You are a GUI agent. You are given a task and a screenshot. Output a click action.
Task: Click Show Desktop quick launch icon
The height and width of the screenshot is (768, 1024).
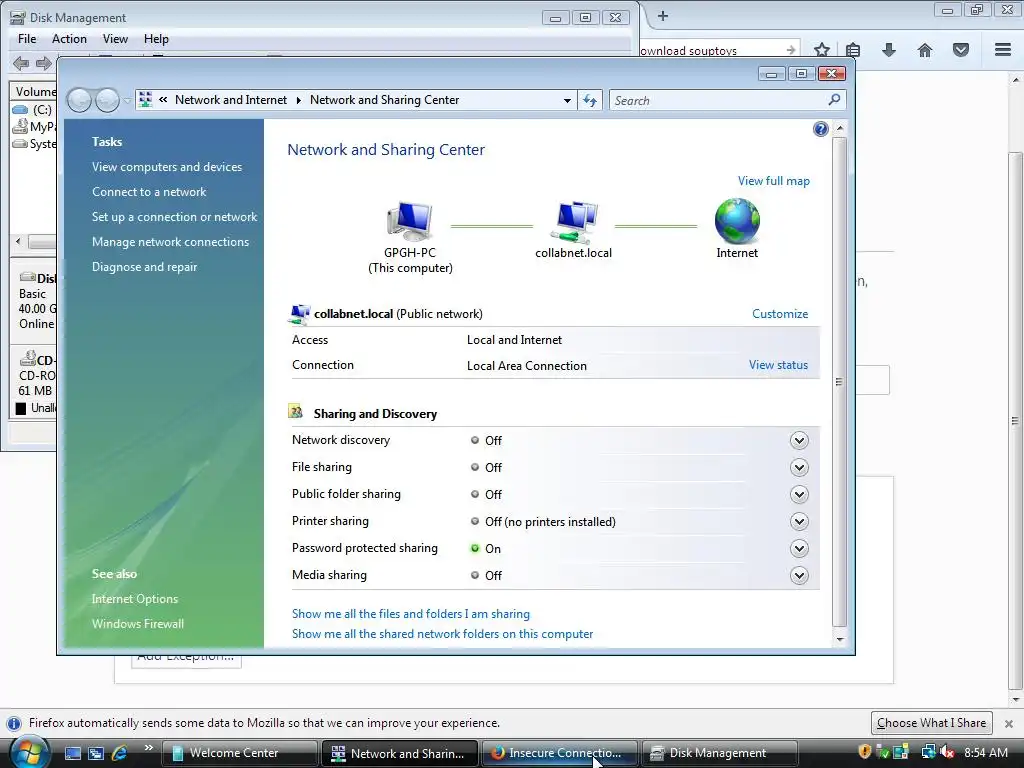(72, 753)
